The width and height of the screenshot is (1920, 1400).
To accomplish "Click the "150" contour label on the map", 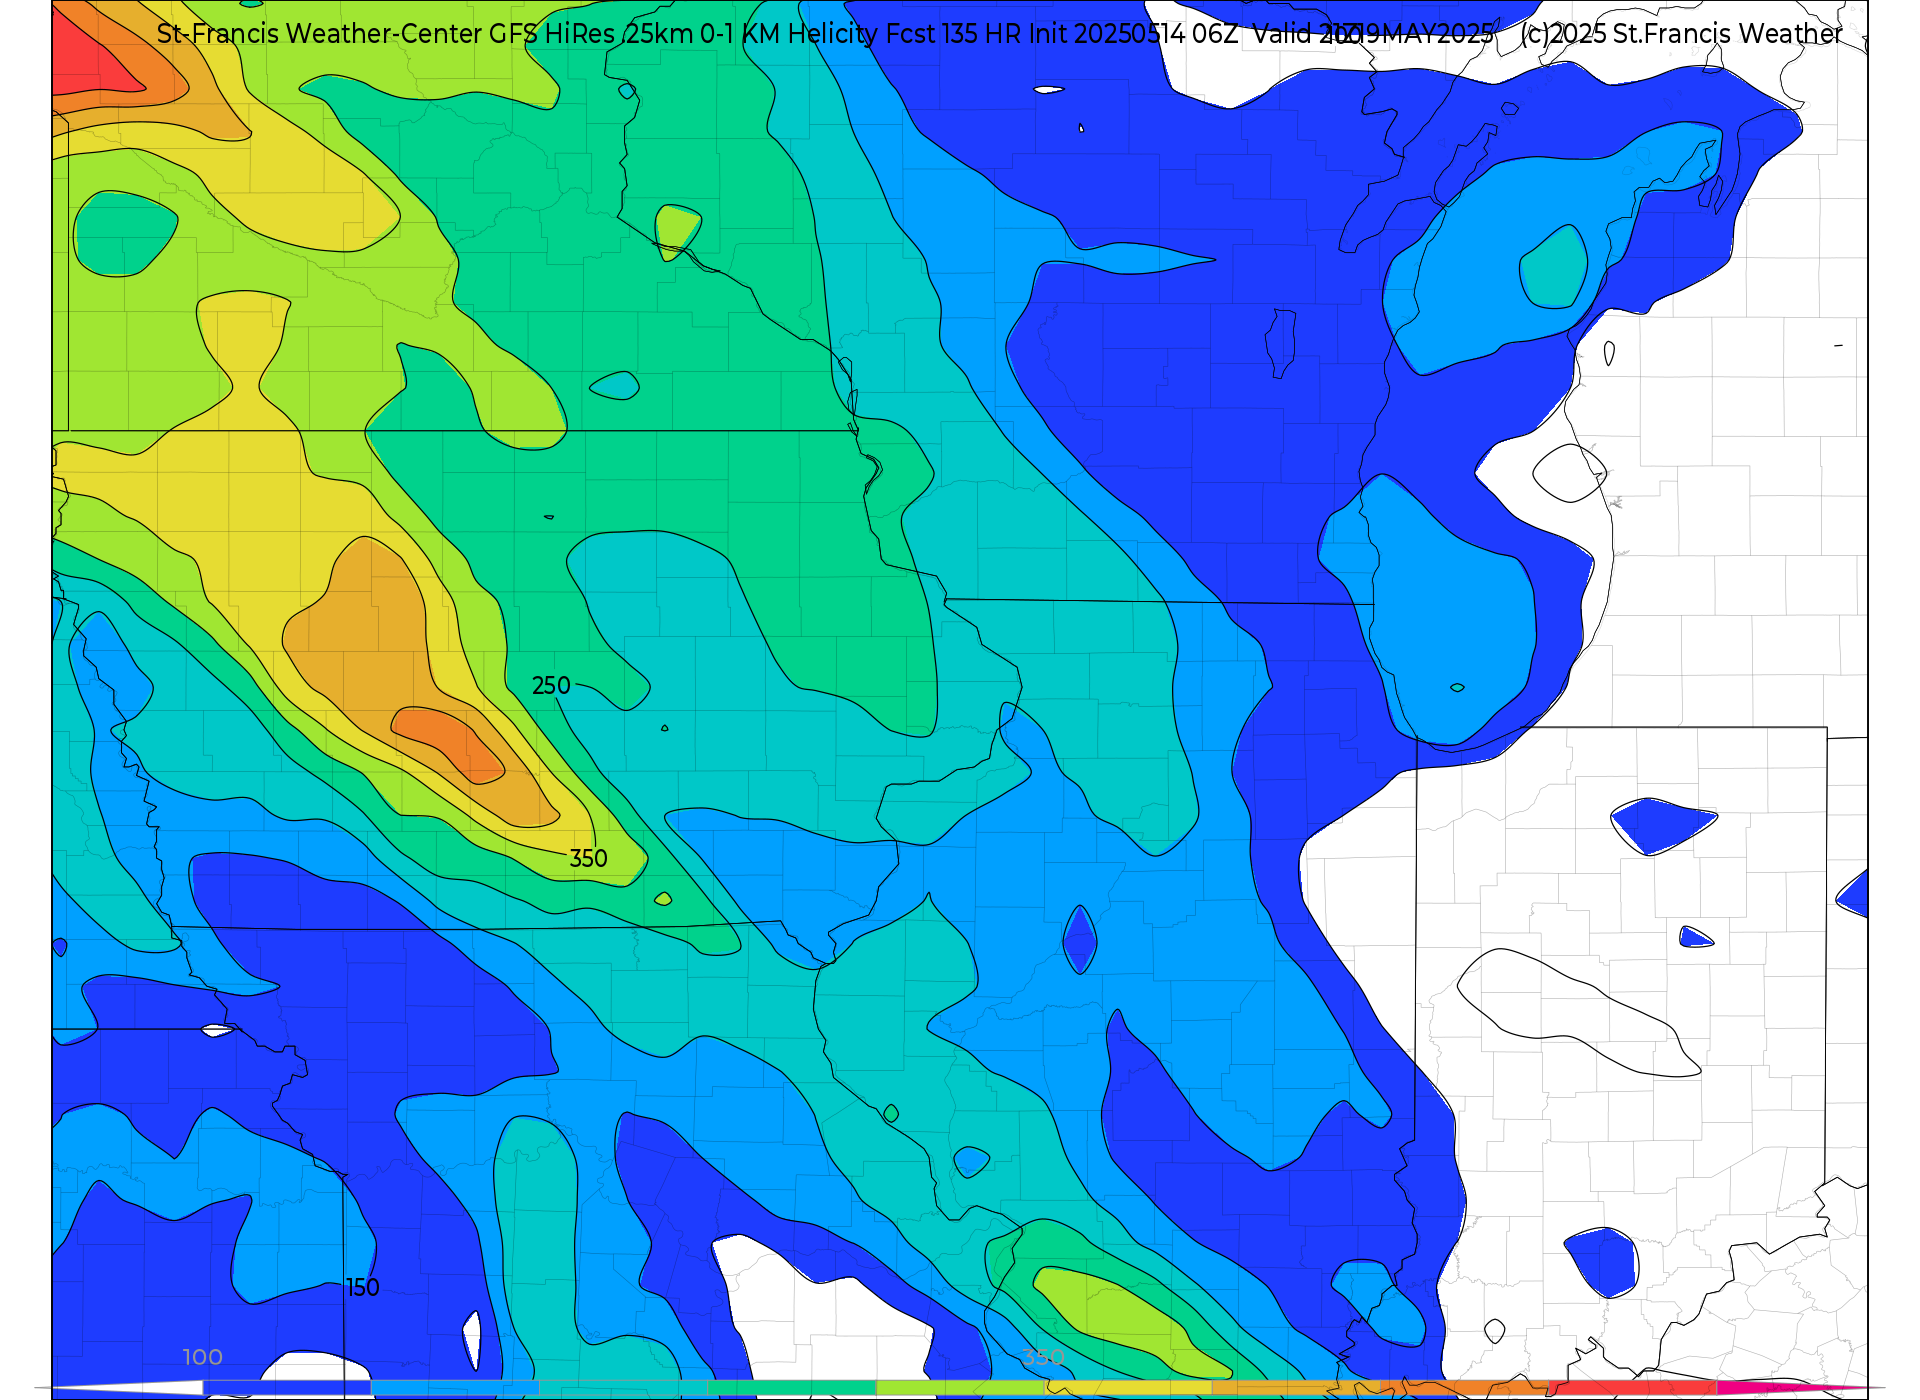I will (x=363, y=1288).
